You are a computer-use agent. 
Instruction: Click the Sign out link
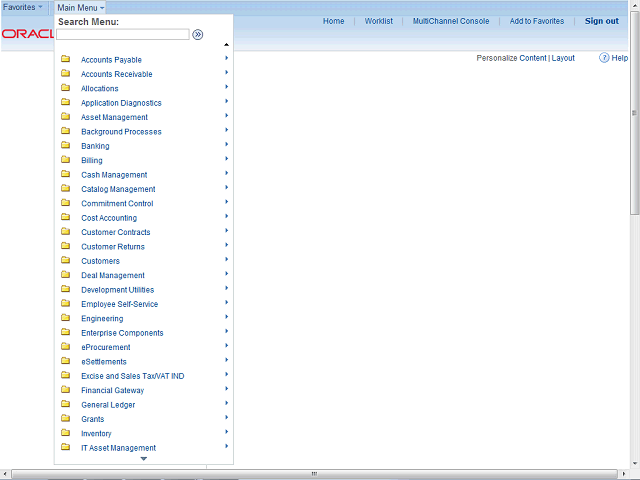(602, 21)
